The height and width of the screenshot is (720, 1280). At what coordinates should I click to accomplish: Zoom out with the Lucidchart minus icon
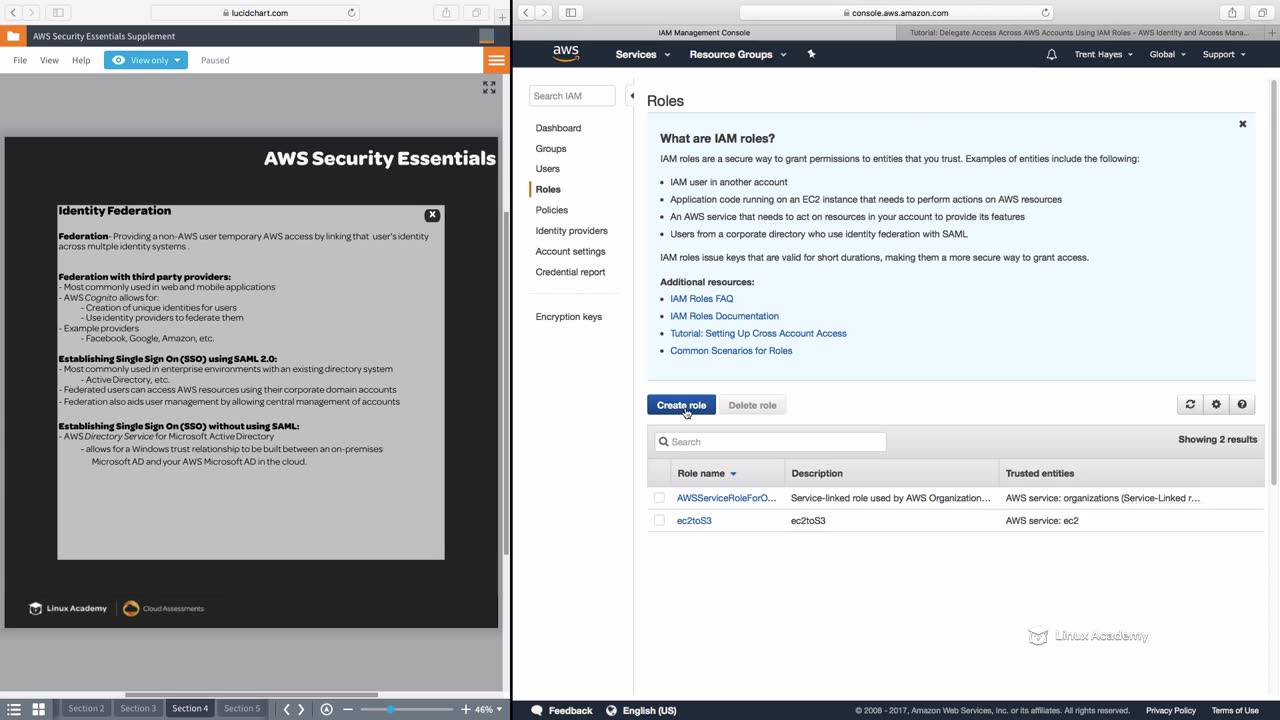pyautogui.click(x=348, y=709)
